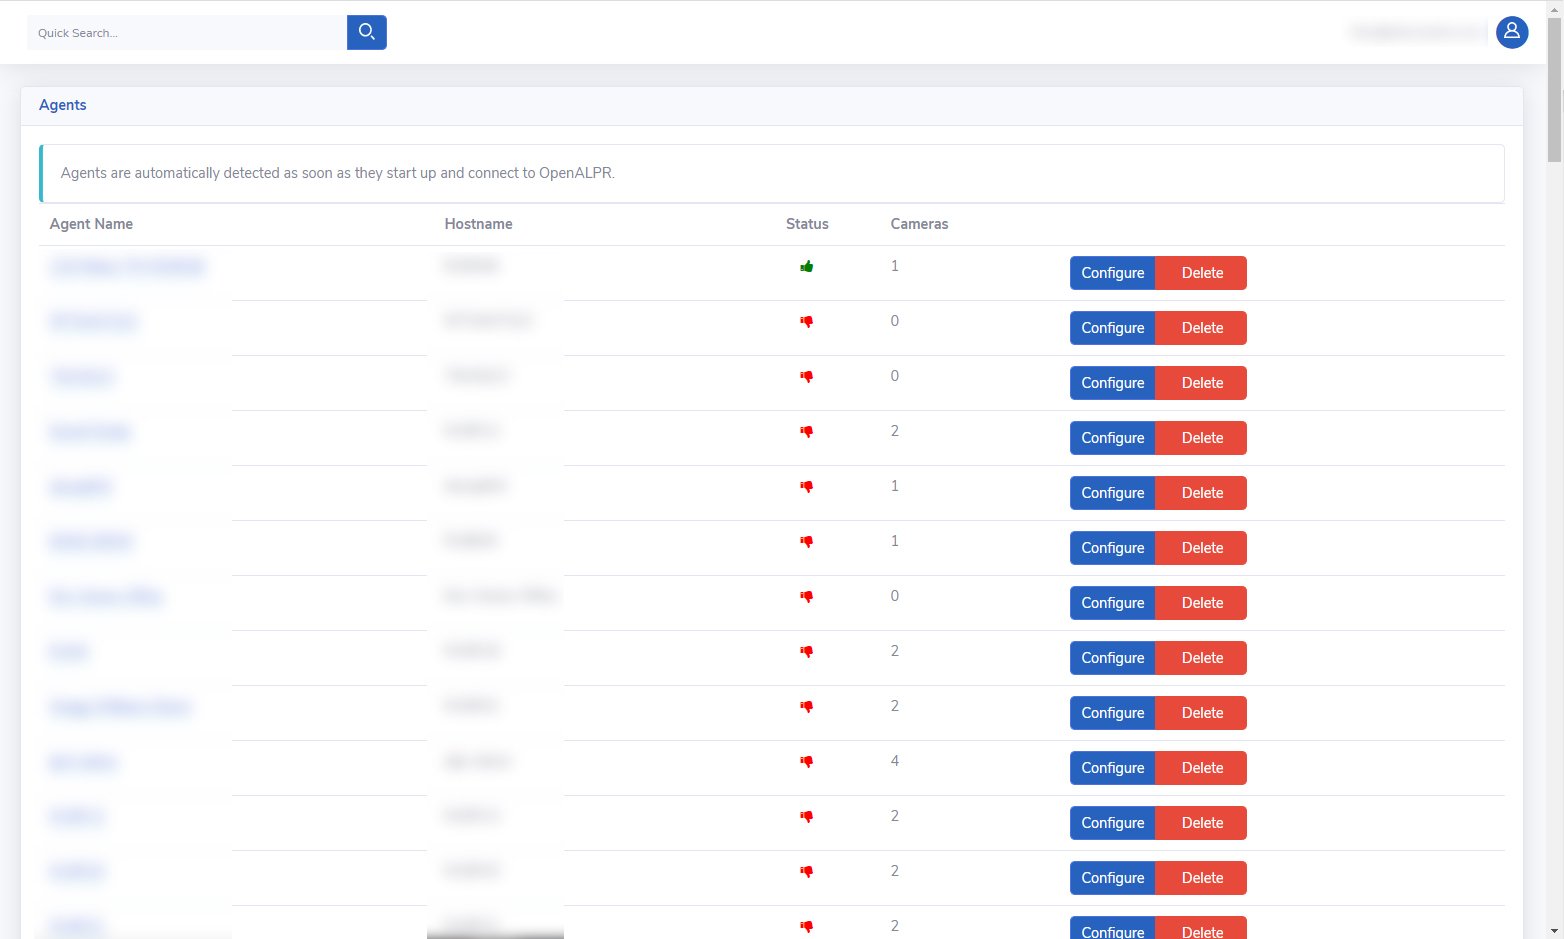Viewport: 1564px width, 939px height.
Task: Configure the agent that has 4 cameras
Action: coord(1112,768)
